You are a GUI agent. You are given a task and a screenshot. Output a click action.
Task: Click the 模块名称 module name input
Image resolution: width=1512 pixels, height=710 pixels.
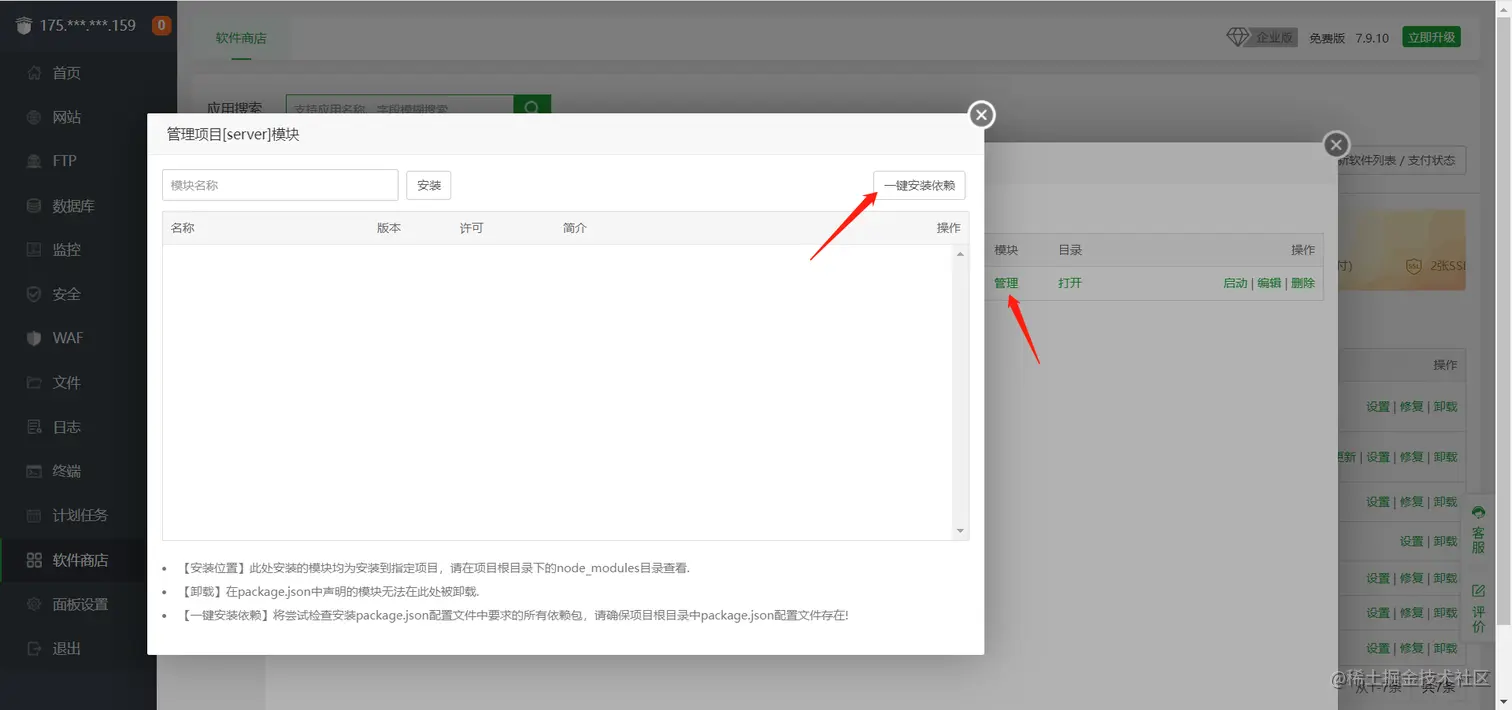click(280, 185)
